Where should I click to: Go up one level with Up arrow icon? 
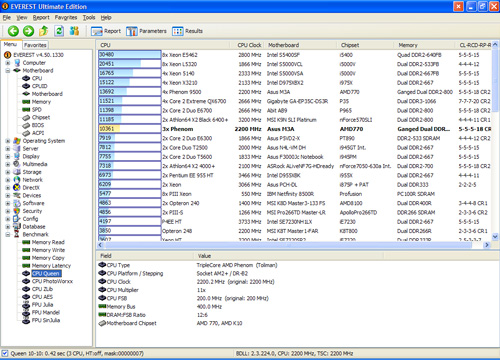pyautogui.click(x=44, y=31)
